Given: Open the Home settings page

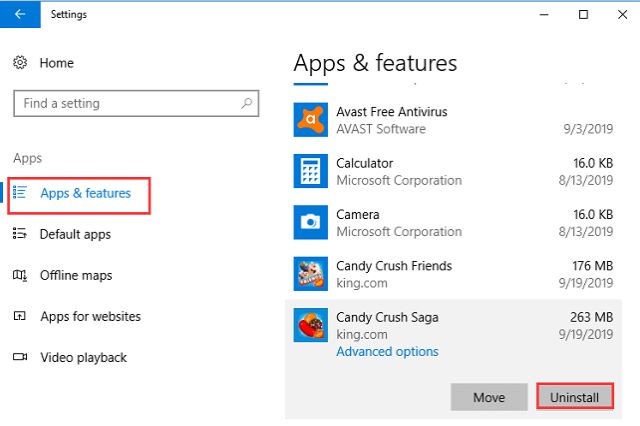Looking at the screenshot, I should pyautogui.click(x=56, y=63).
